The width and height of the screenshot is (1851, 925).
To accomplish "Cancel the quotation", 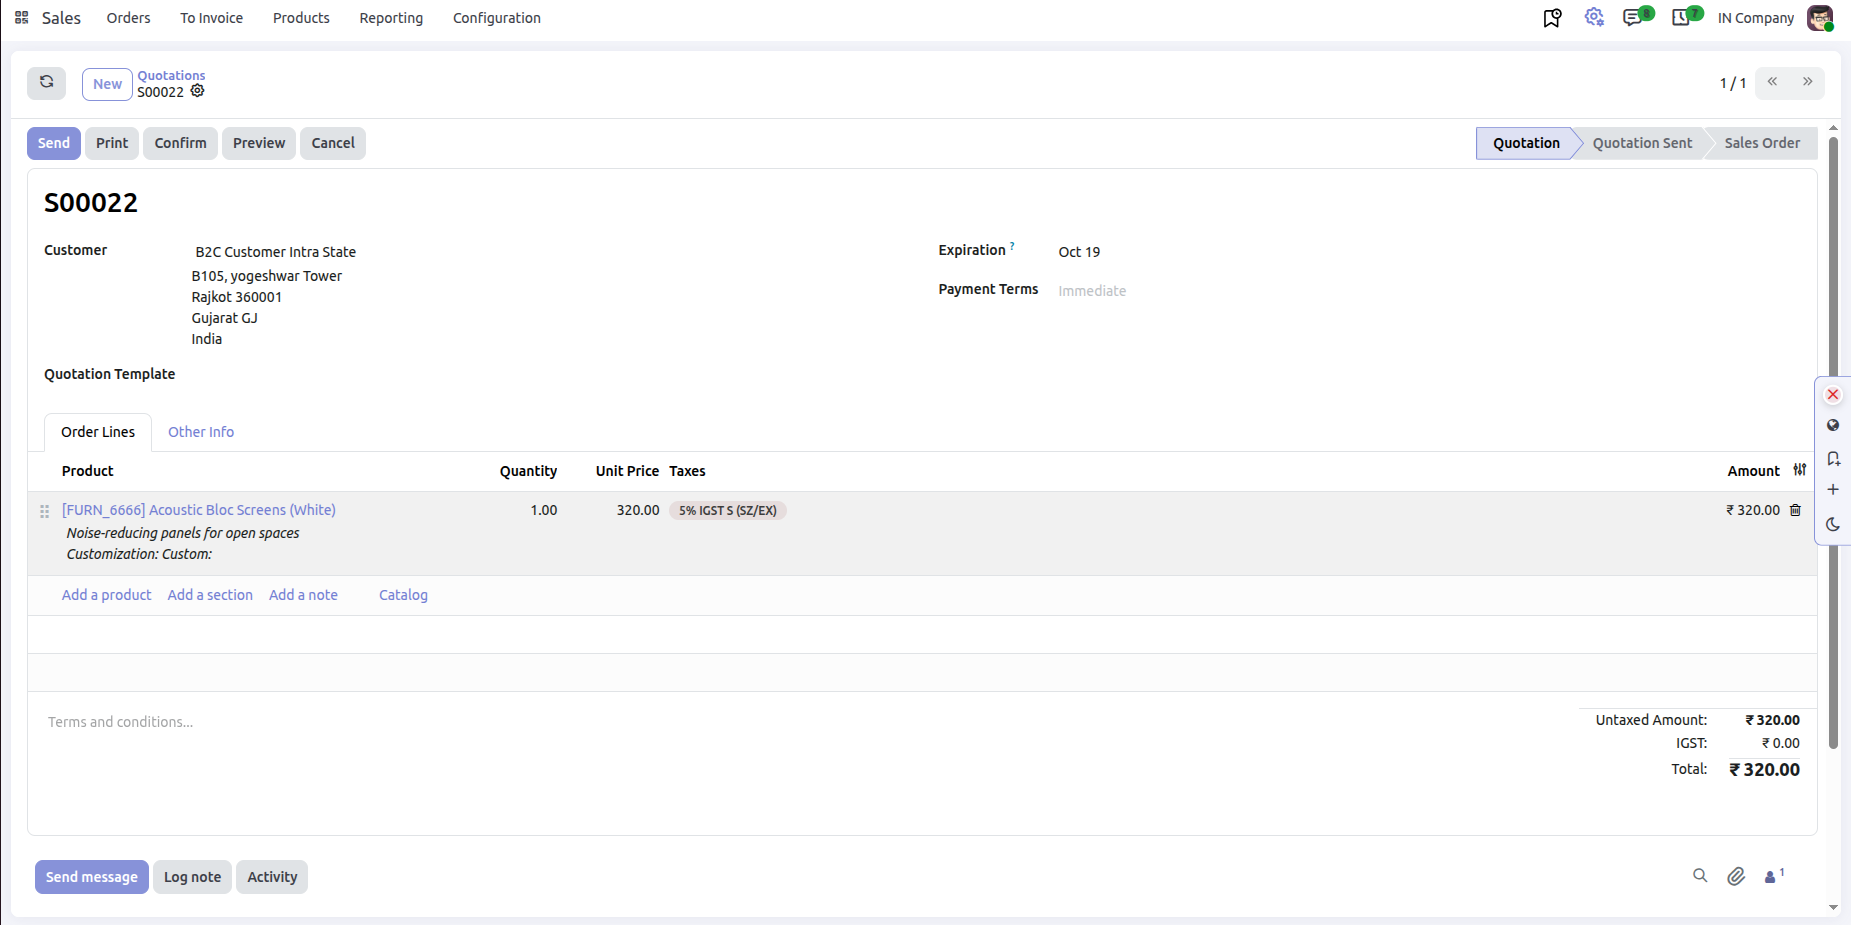I will (333, 143).
